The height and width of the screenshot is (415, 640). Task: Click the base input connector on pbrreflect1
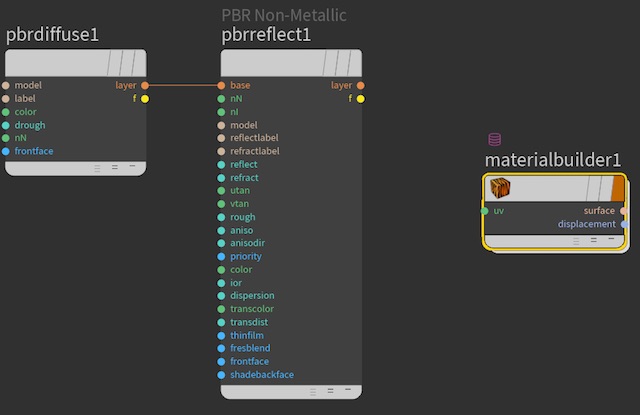(x=221, y=86)
